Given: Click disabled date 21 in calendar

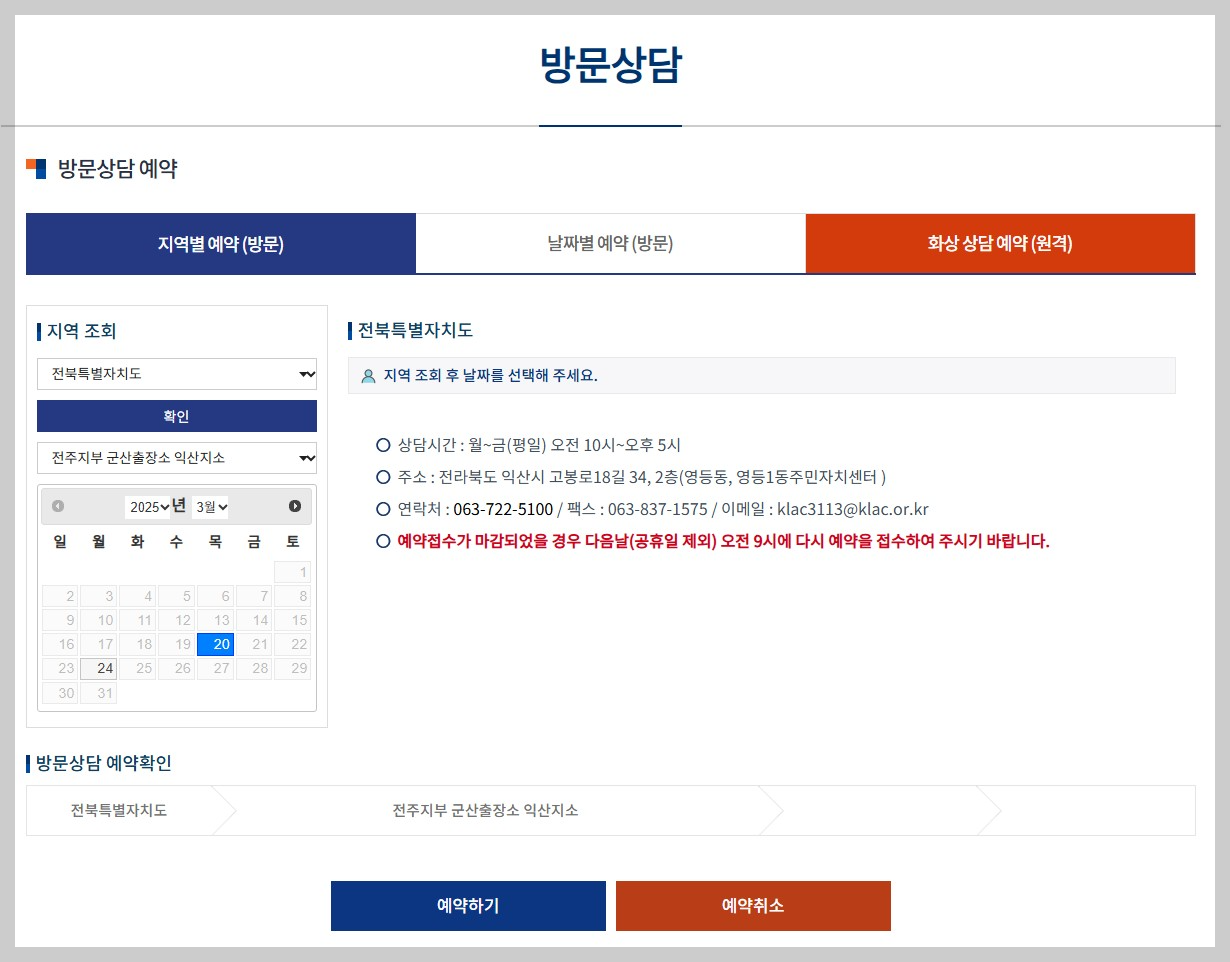Looking at the screenshot, I should pyautogui.click(x=254, y=644).
